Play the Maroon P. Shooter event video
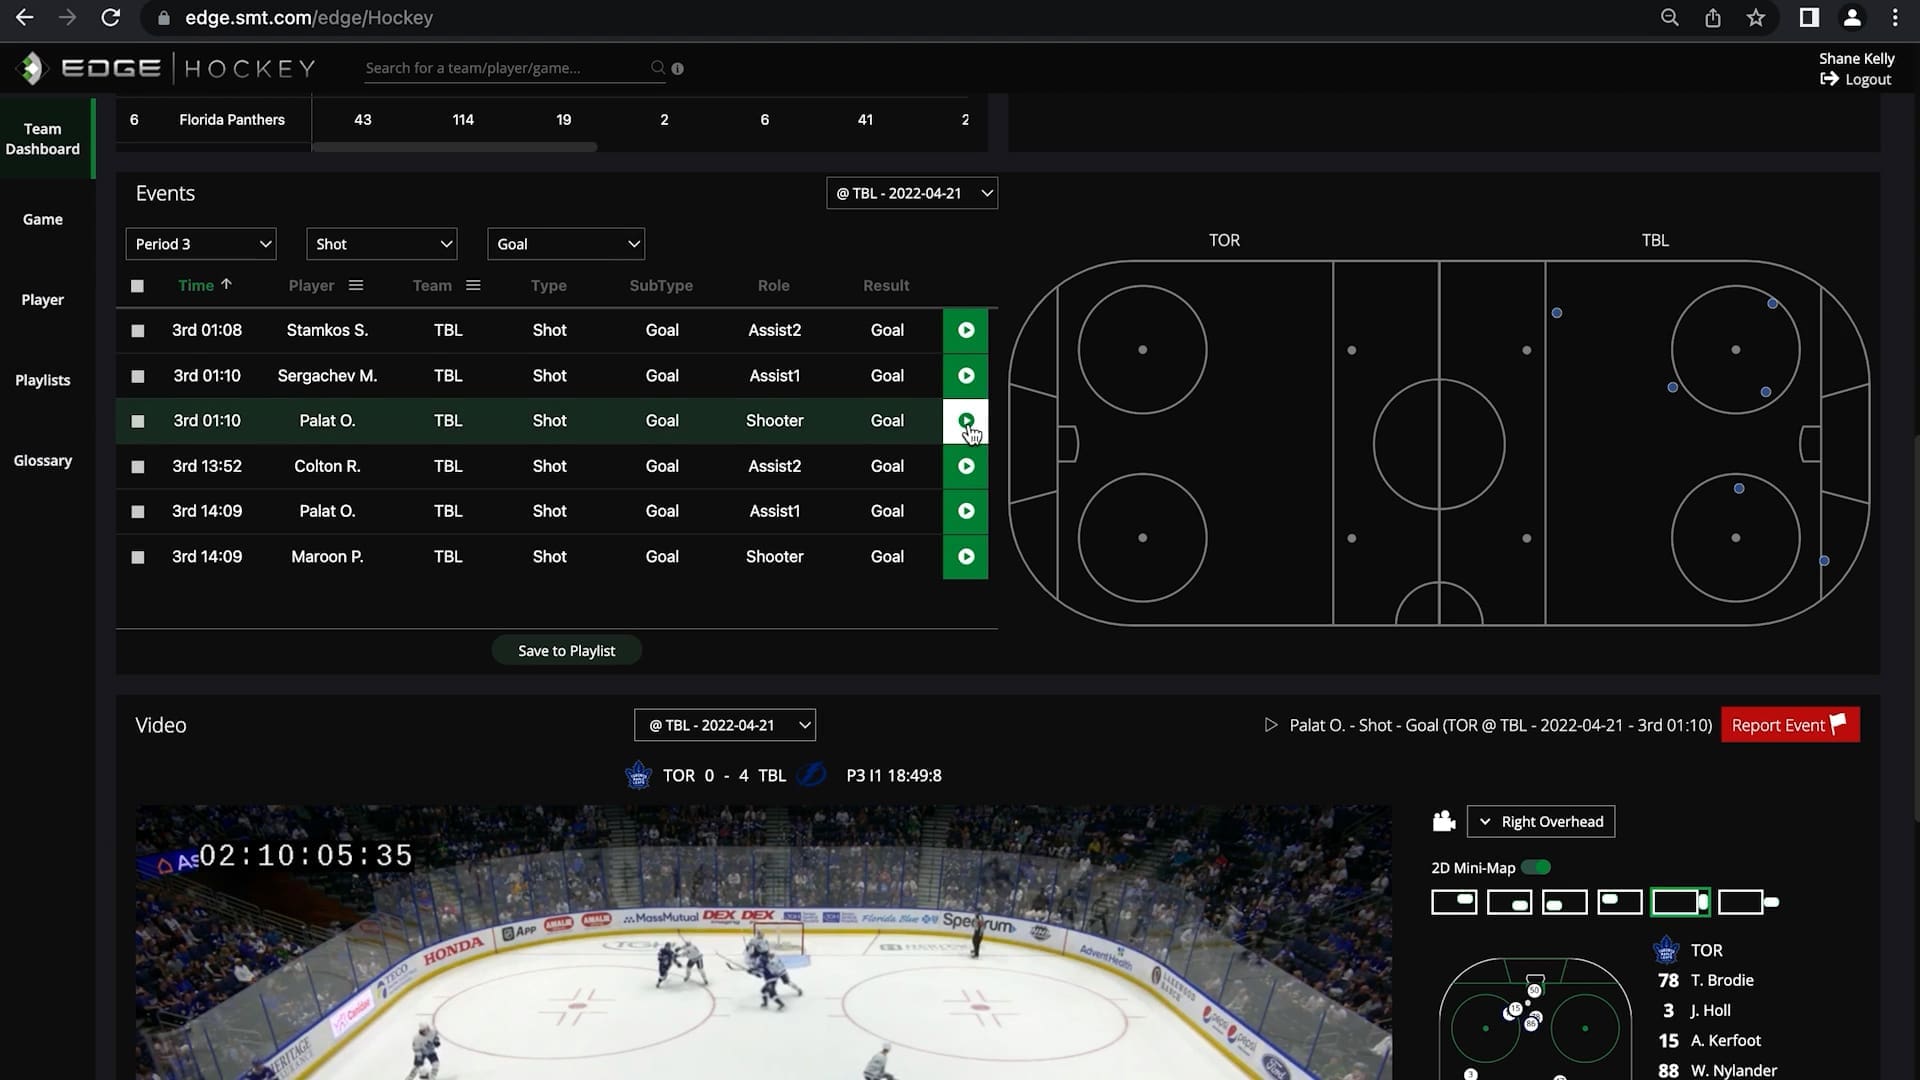 (965, 557)
